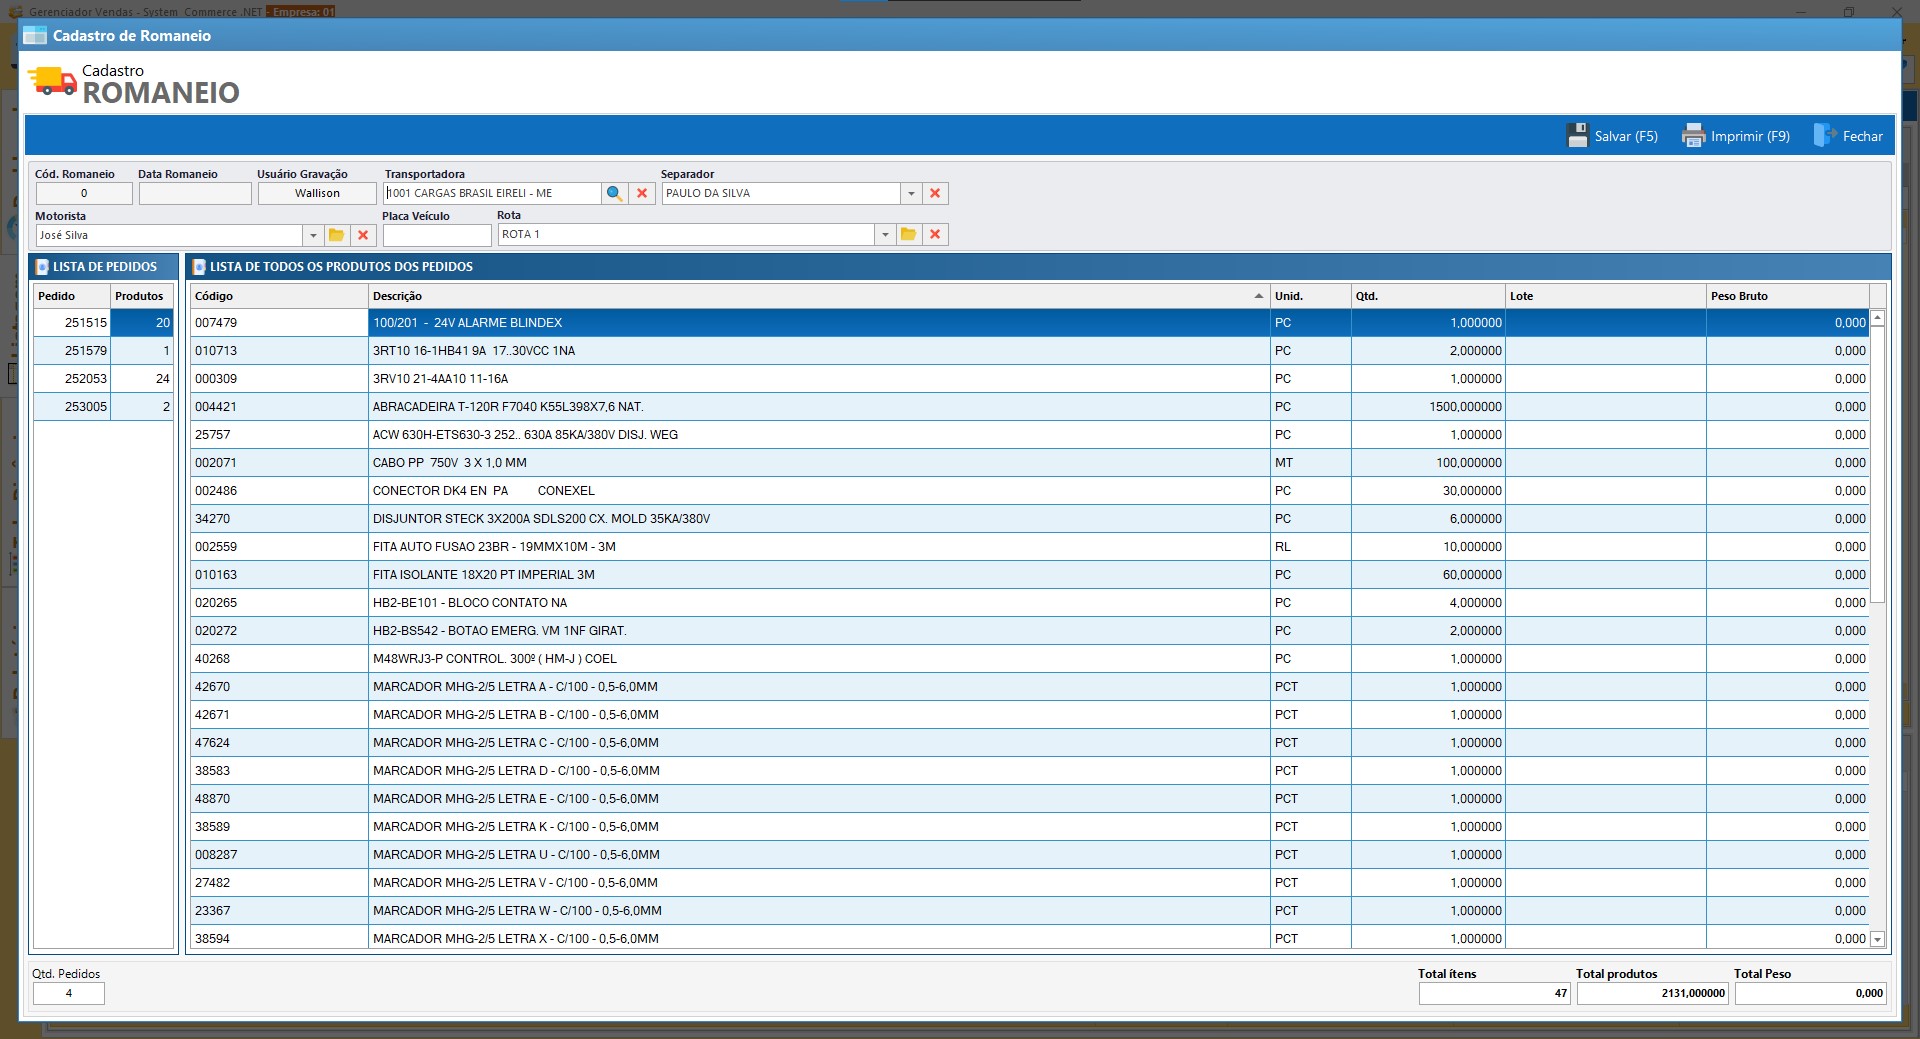
Task: Click the Placa Veículo input field
Action: (437, 235)
